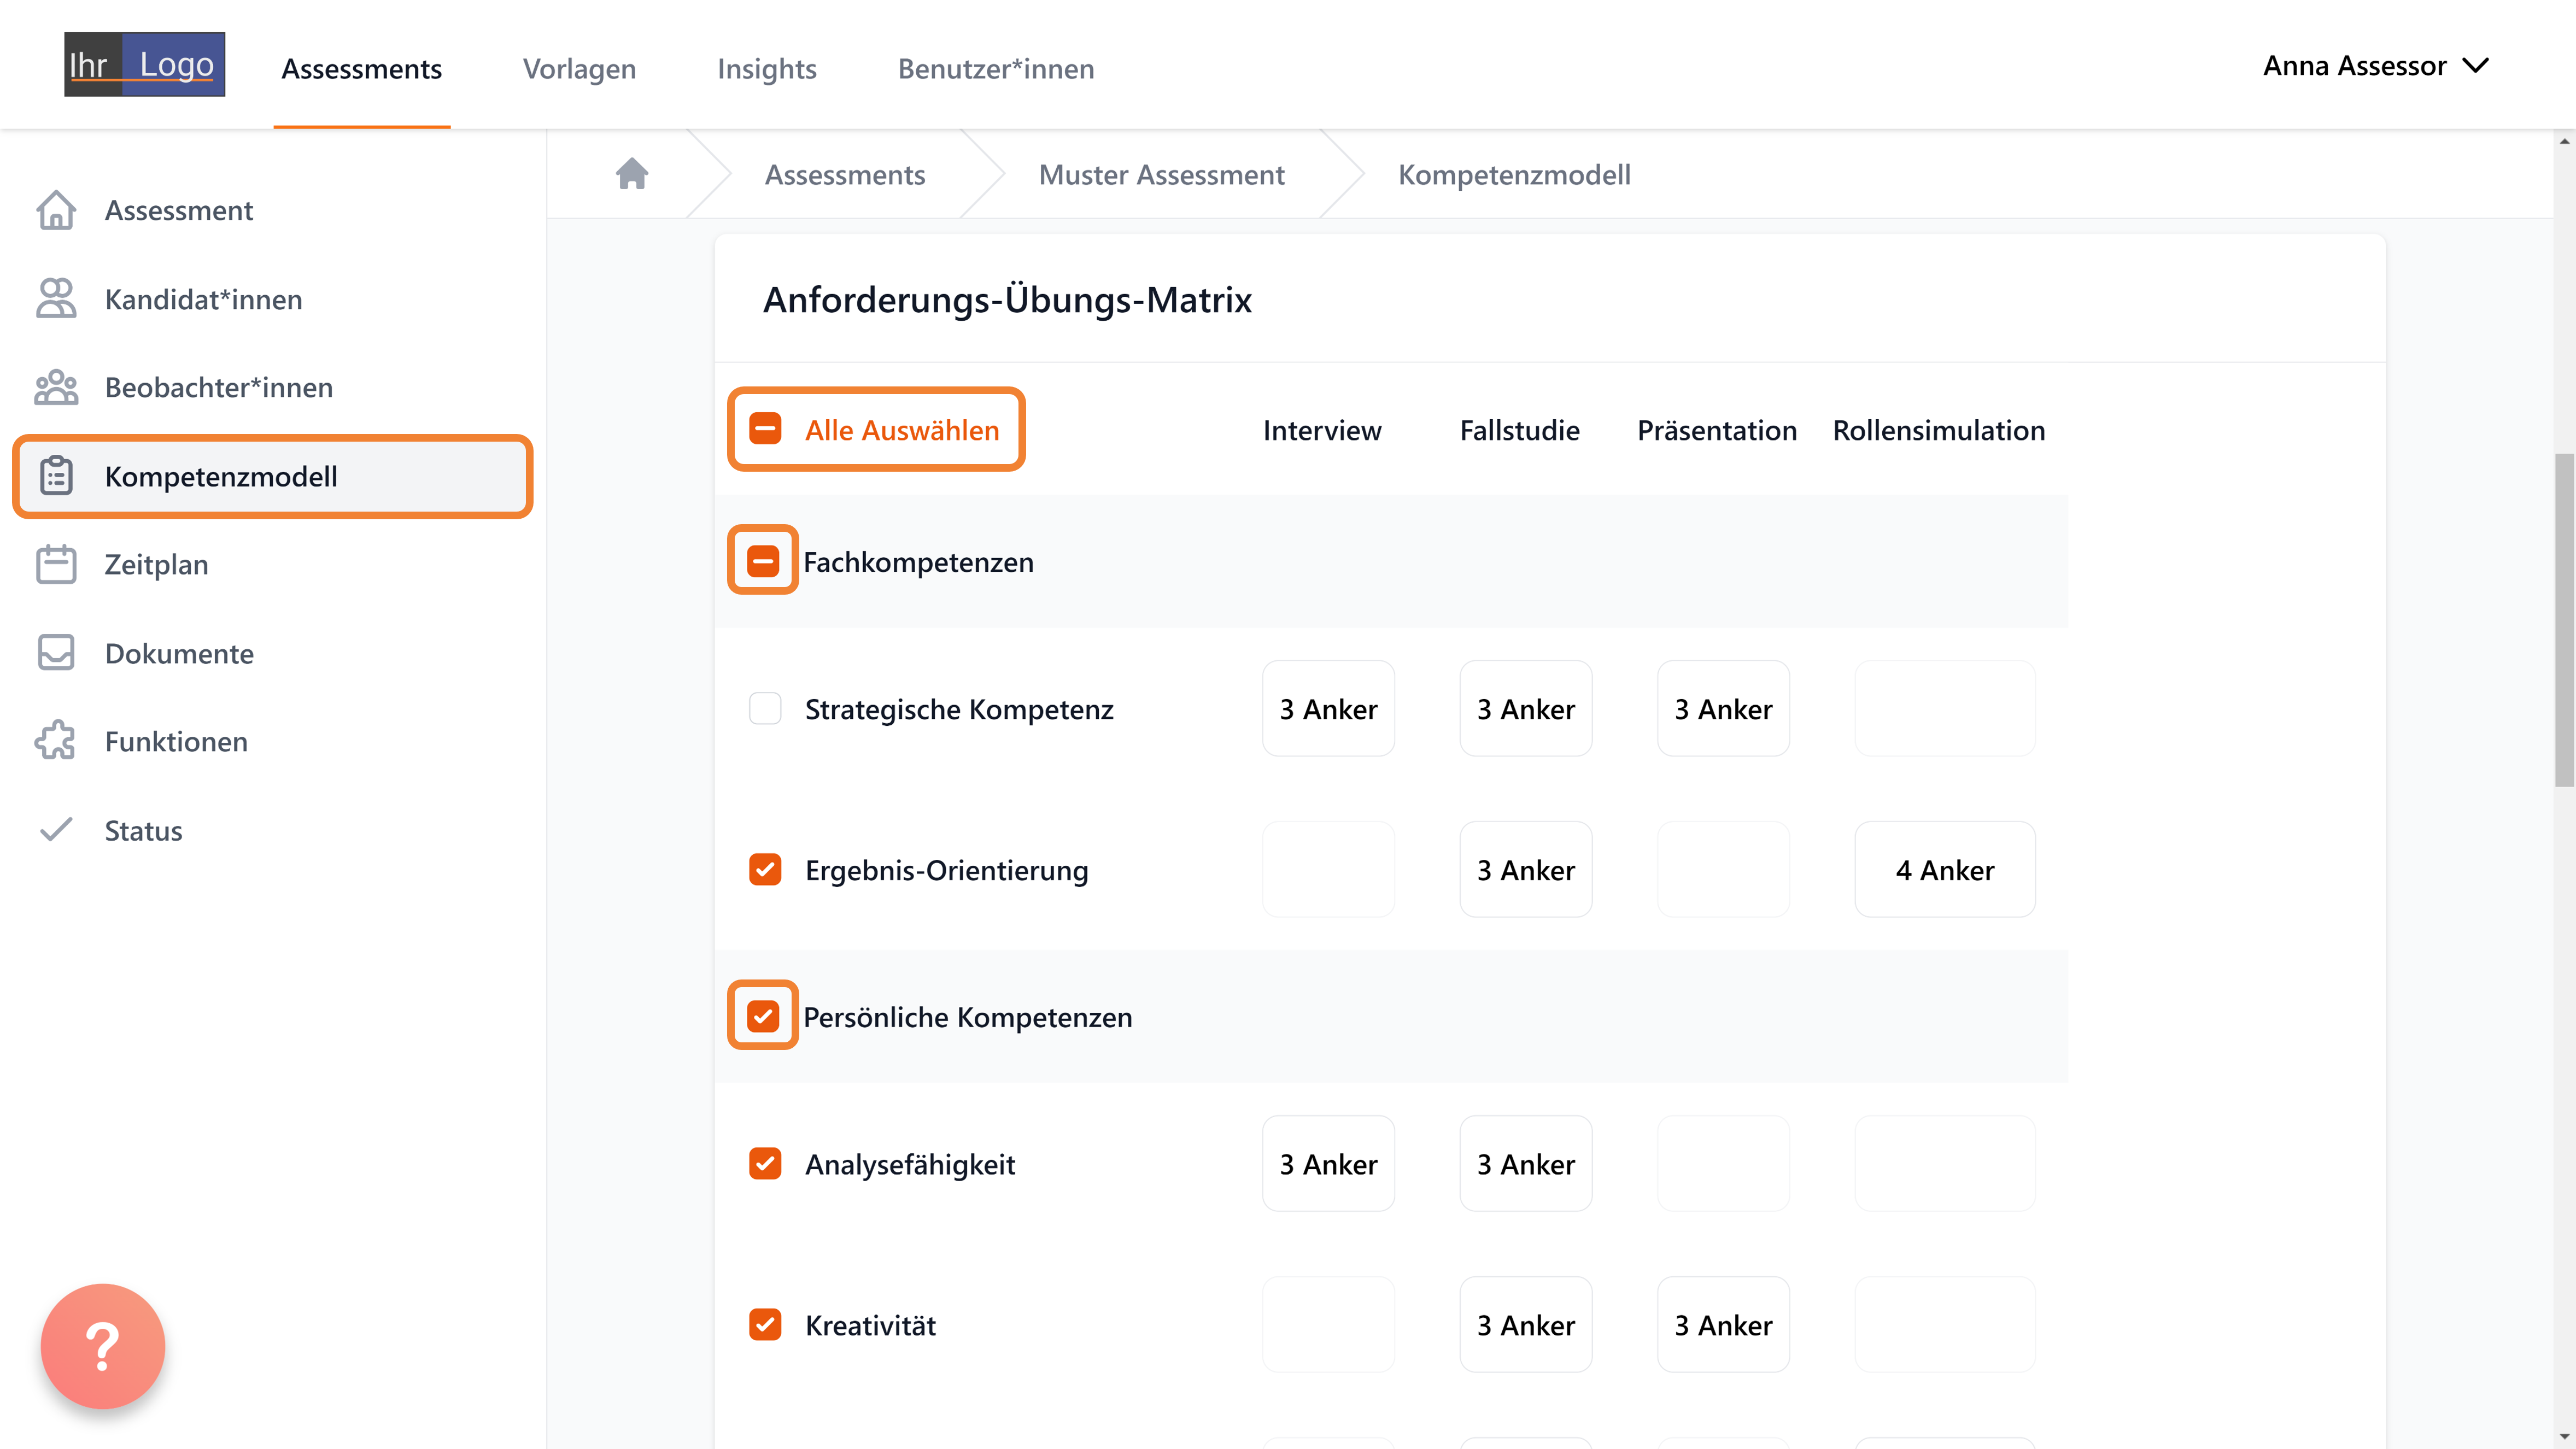Click empty Kreativität Rollensimulation cell
This screenshot has width=2576, height=1449.
(x=1945, y=1324)
